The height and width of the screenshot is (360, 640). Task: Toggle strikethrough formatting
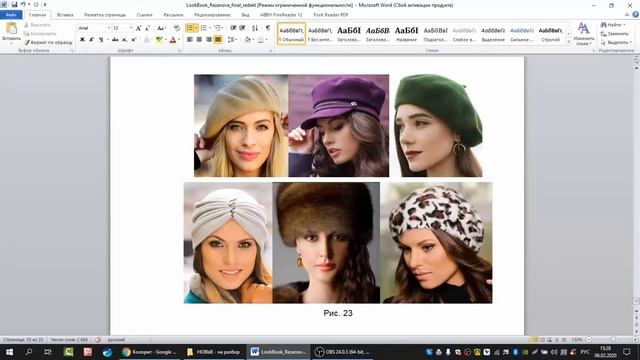(x=116, y=40)
